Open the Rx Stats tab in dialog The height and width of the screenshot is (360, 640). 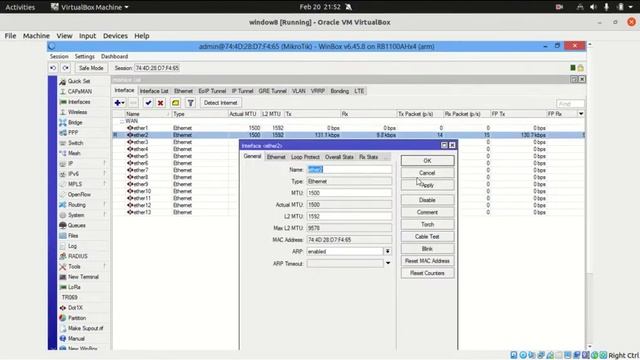(x=368, y=157)
